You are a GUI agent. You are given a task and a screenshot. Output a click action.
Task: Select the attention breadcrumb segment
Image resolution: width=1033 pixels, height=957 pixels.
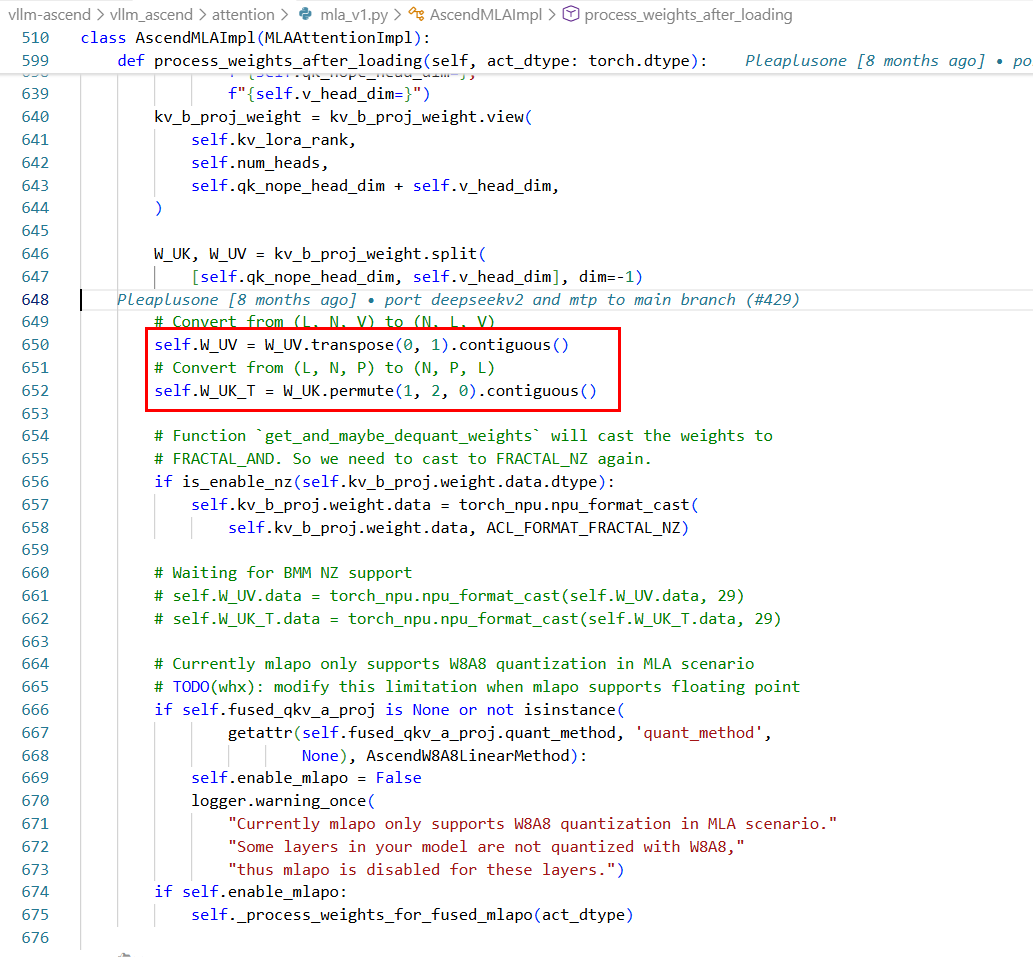click(243, 14)
